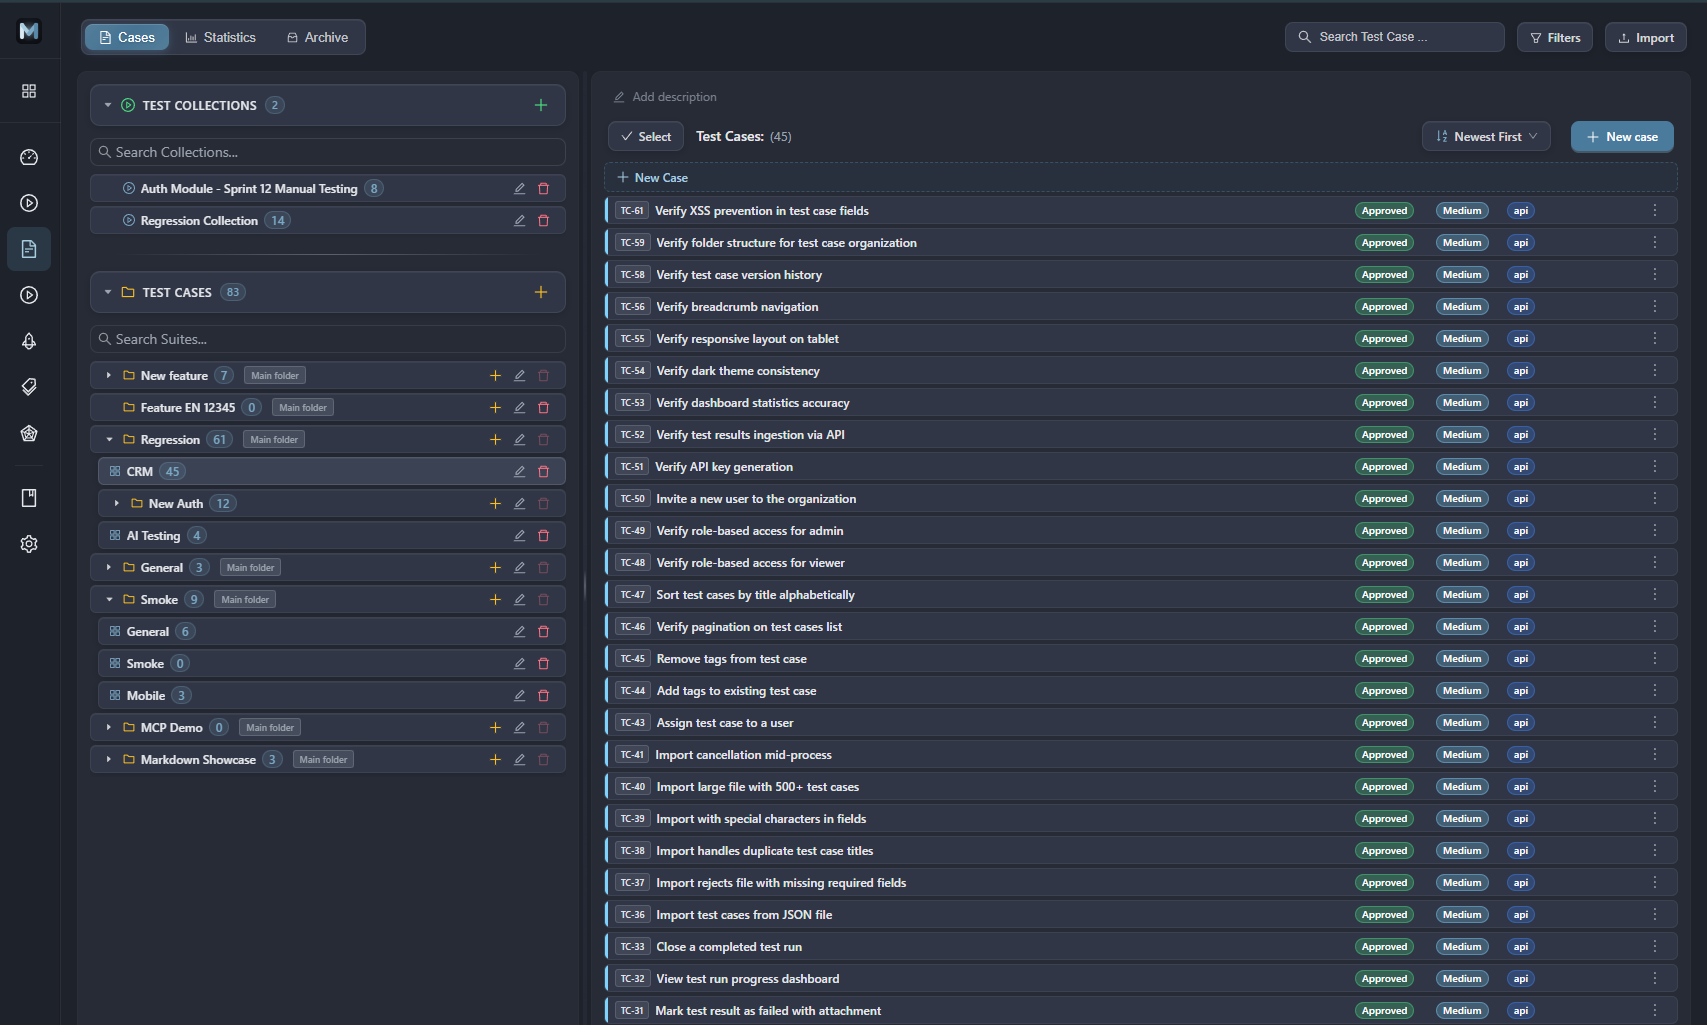1707x1025 pixels.
Task: Add a new test cases folder with plus icon
Action: [541, 292]
